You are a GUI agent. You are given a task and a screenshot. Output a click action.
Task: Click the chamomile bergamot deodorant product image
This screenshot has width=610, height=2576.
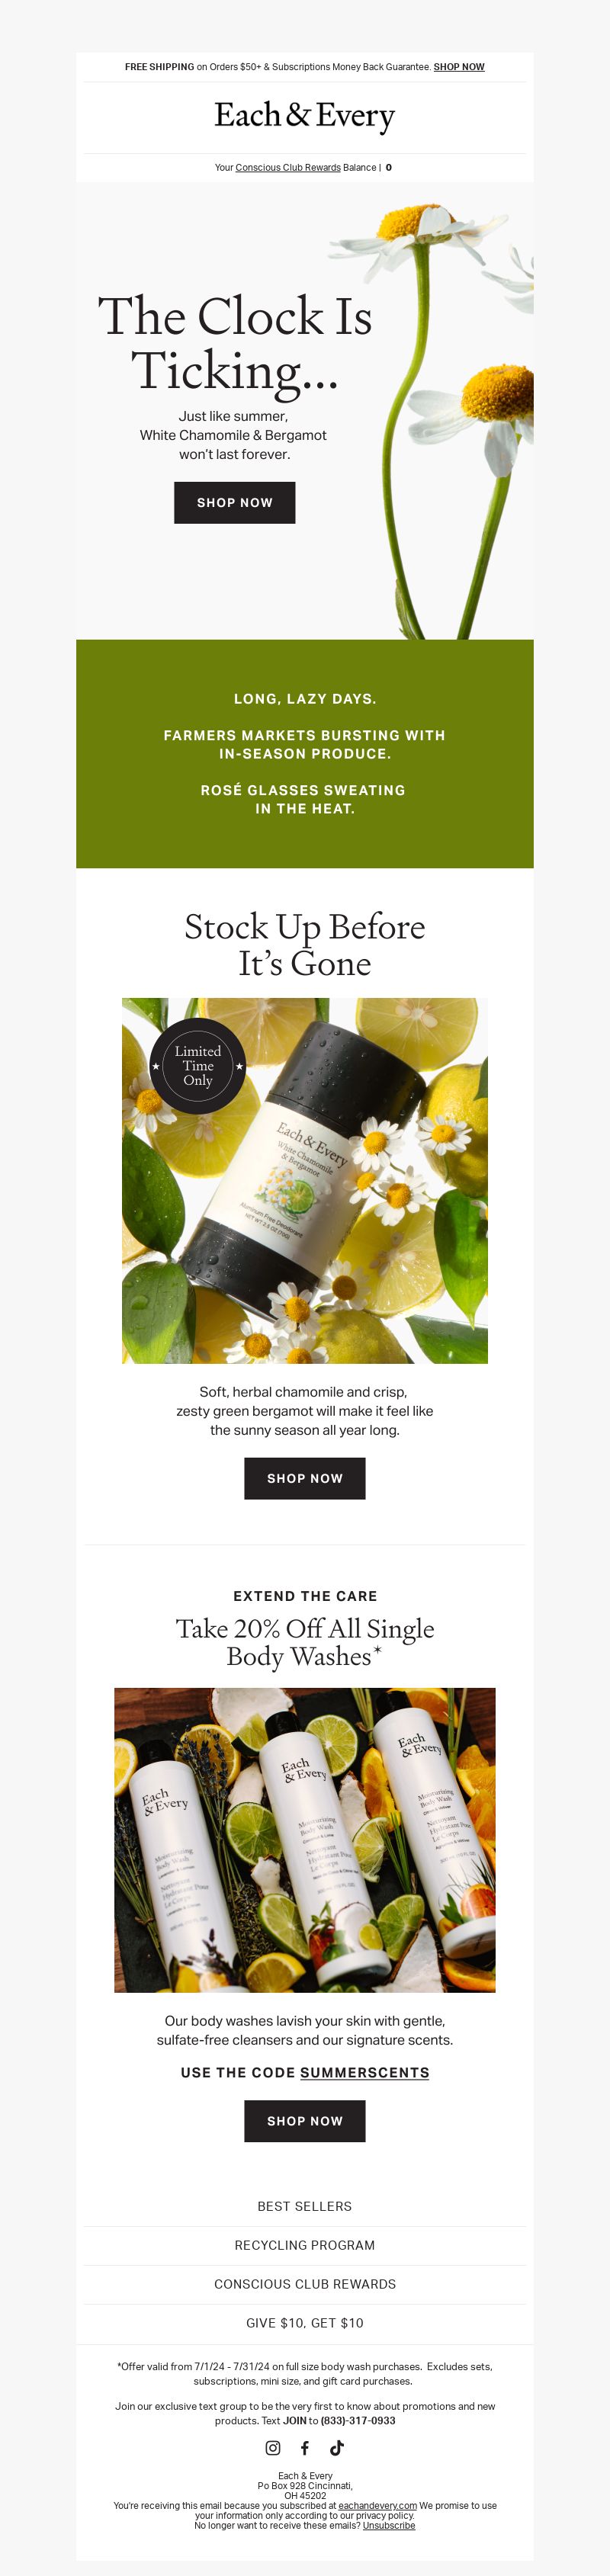[305, 1181]
